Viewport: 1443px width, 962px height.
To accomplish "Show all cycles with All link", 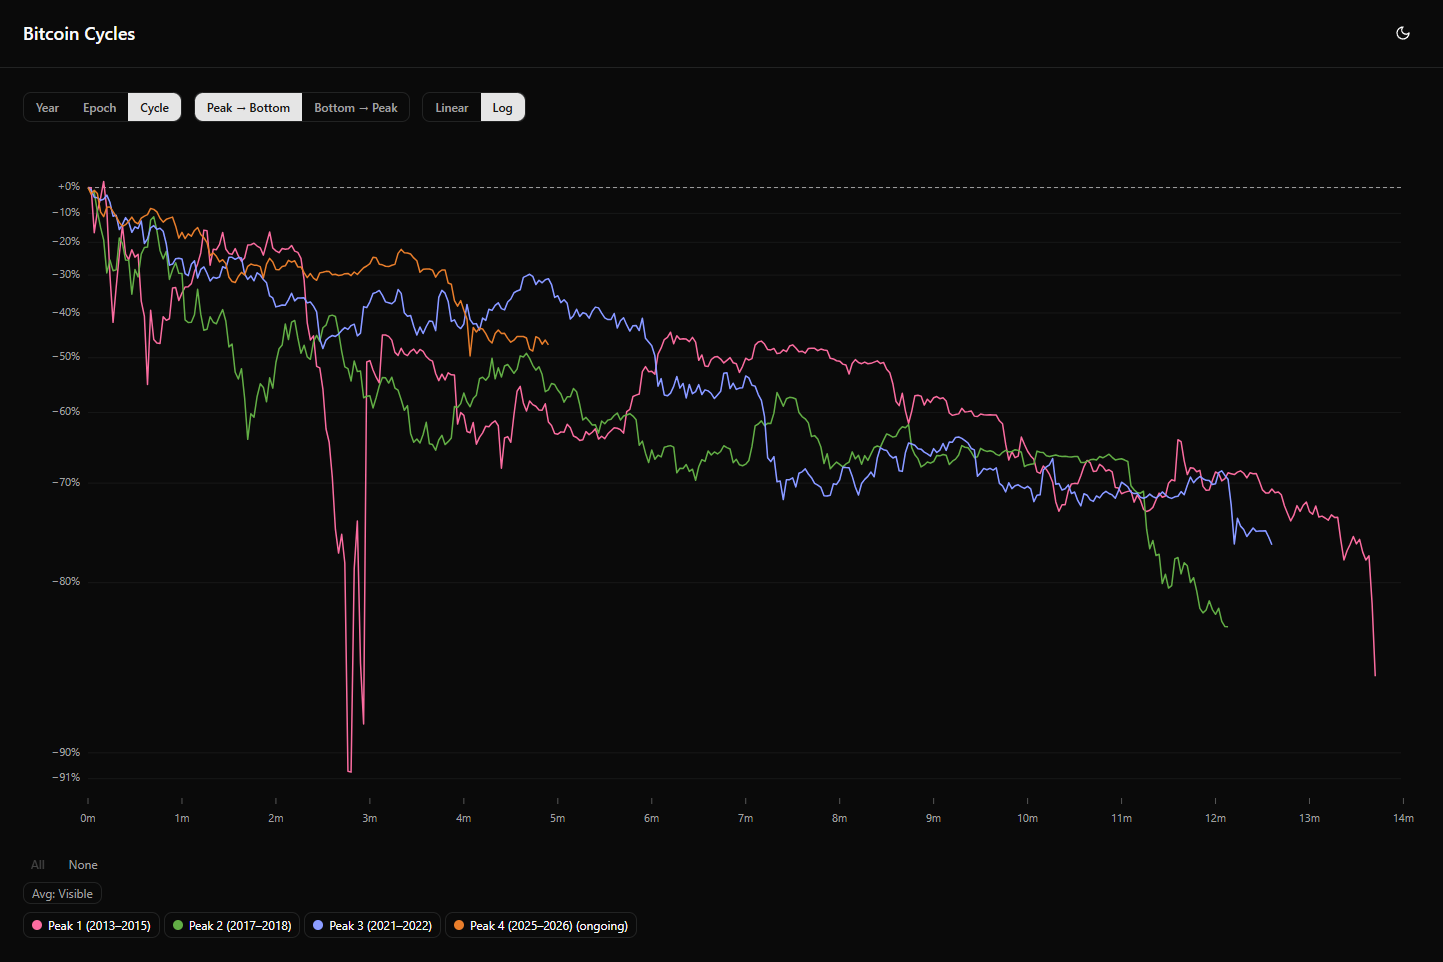I will coord(38,865).
